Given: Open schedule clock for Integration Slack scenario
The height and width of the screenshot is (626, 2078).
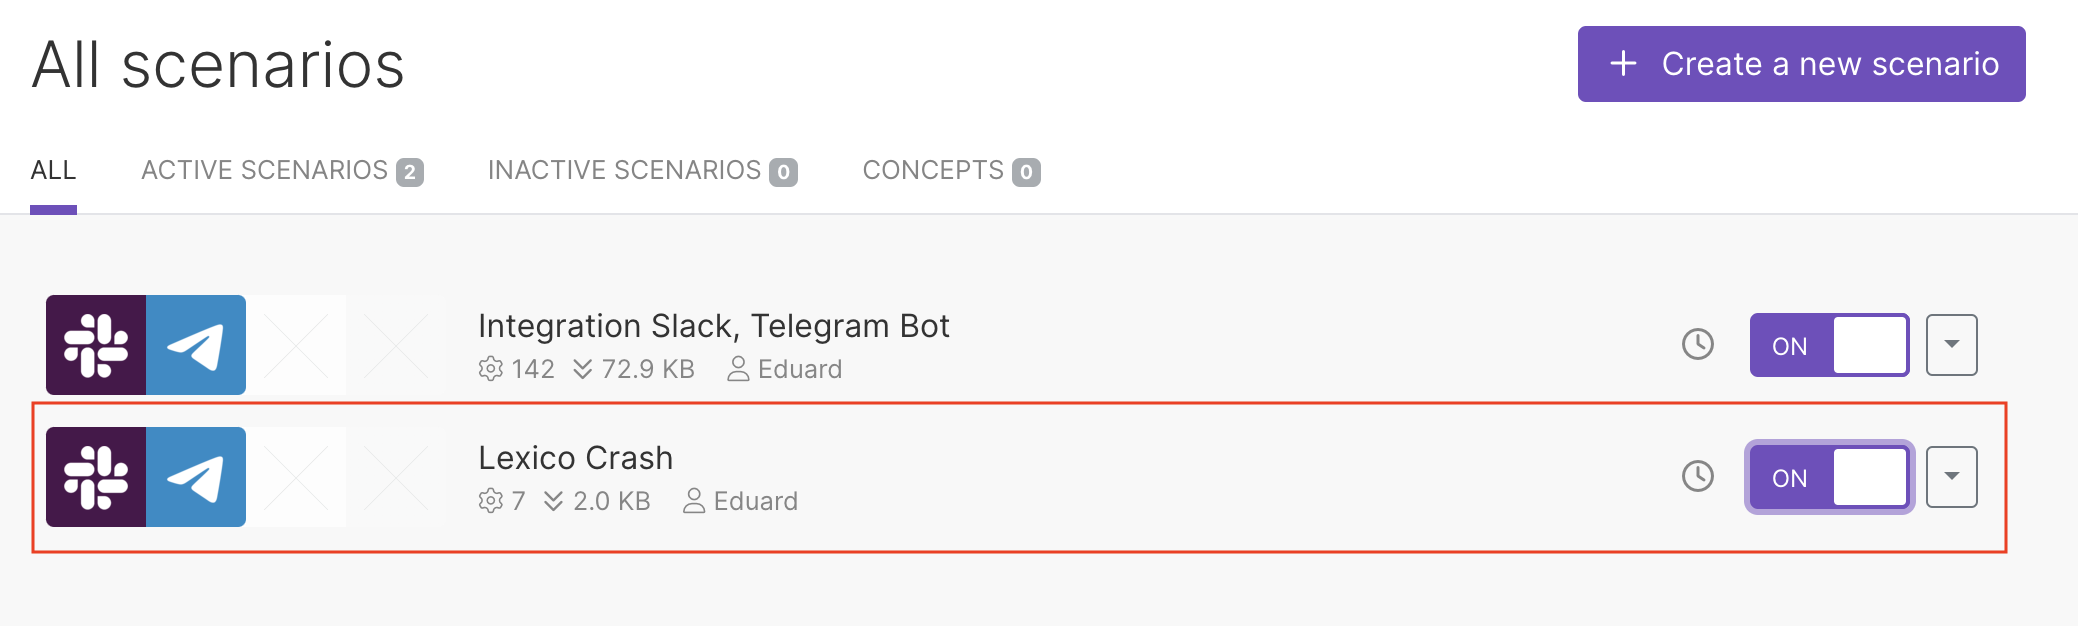Looking at the screenshot, I should (x=1697, y=345).
